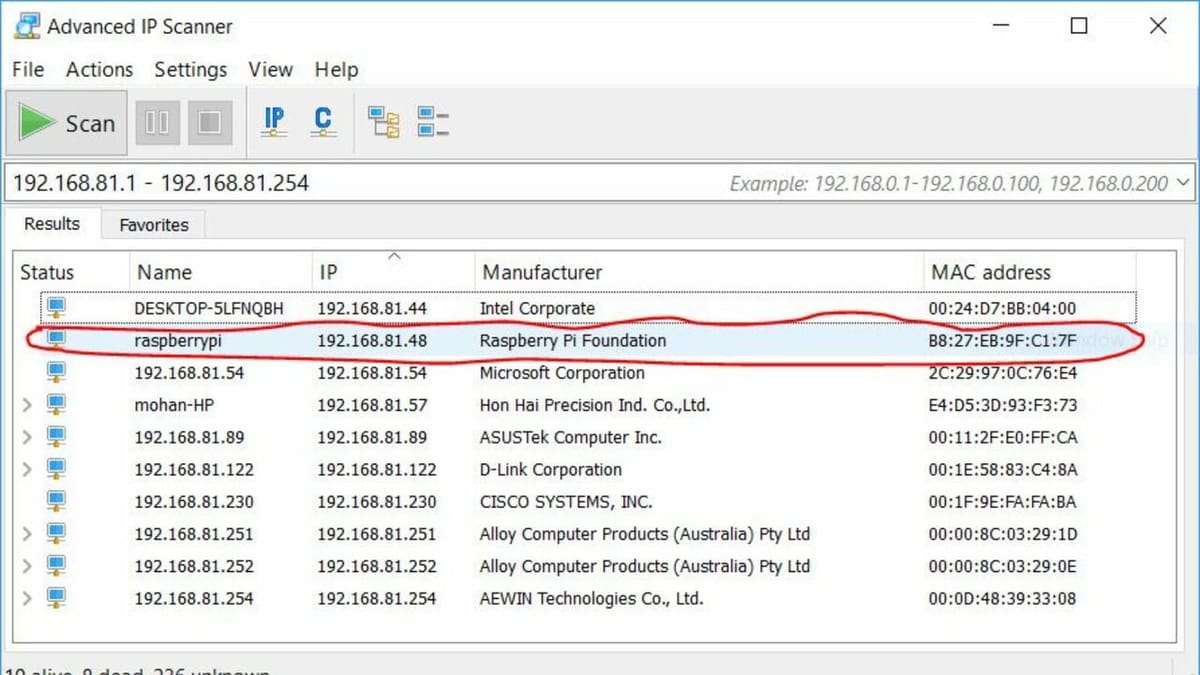Viewport: 1200px width, 675px height.
Task: Expand the 192.168.81.254 row
Action: tap(27, 598)
